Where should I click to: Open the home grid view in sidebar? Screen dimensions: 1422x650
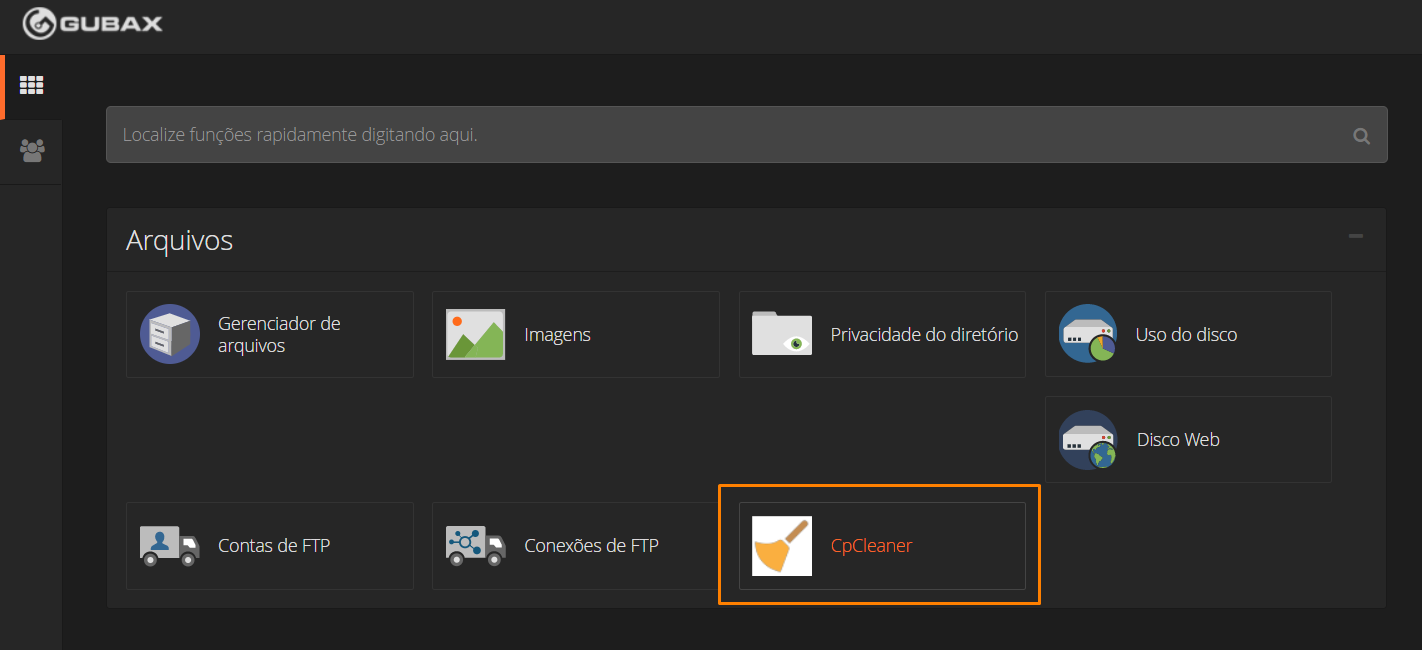click(32, 86)
